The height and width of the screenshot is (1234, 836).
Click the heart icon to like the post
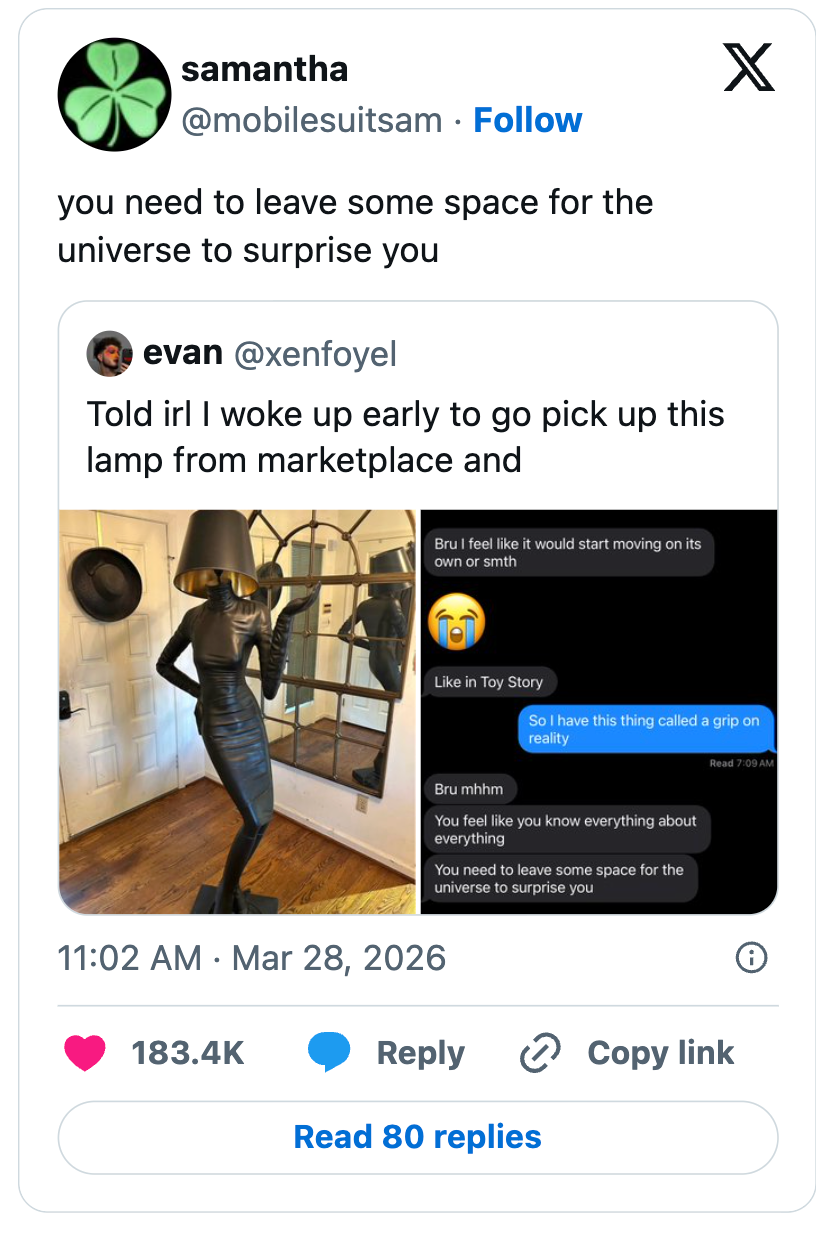pos(85,1052)
